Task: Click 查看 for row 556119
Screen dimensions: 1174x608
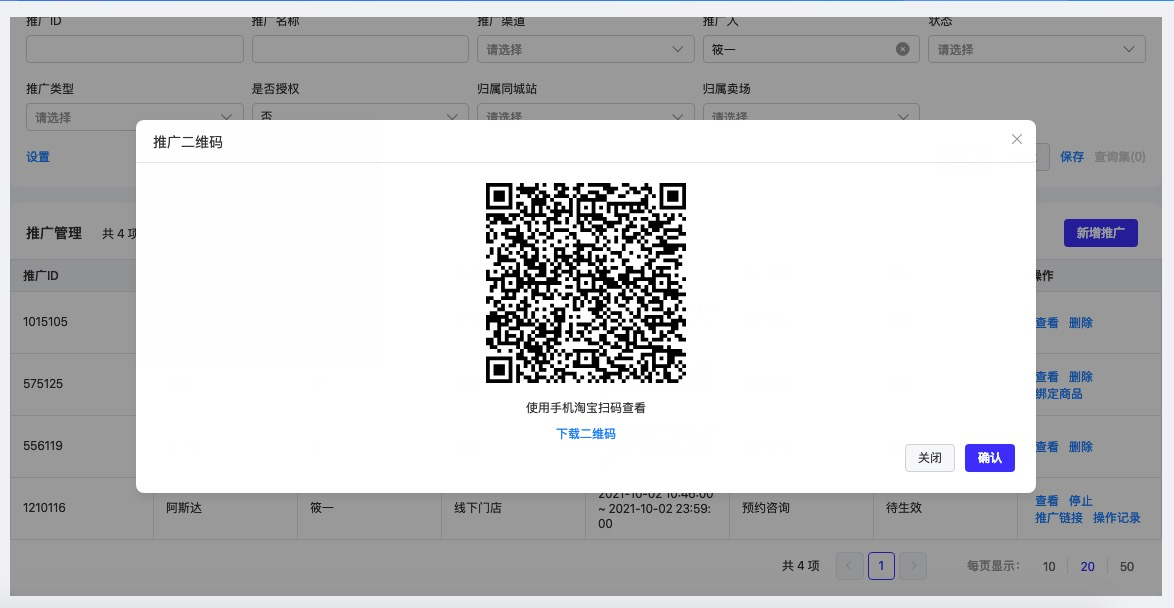Action: pyautogui.click(x=1047, y=447)
